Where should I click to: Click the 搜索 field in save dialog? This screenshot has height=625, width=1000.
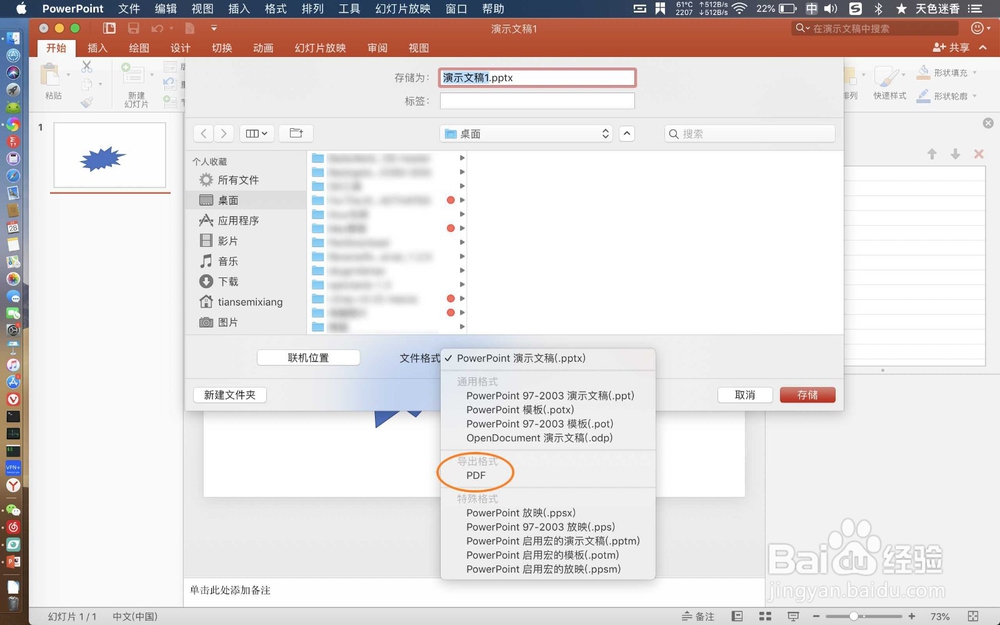(749, 134)
